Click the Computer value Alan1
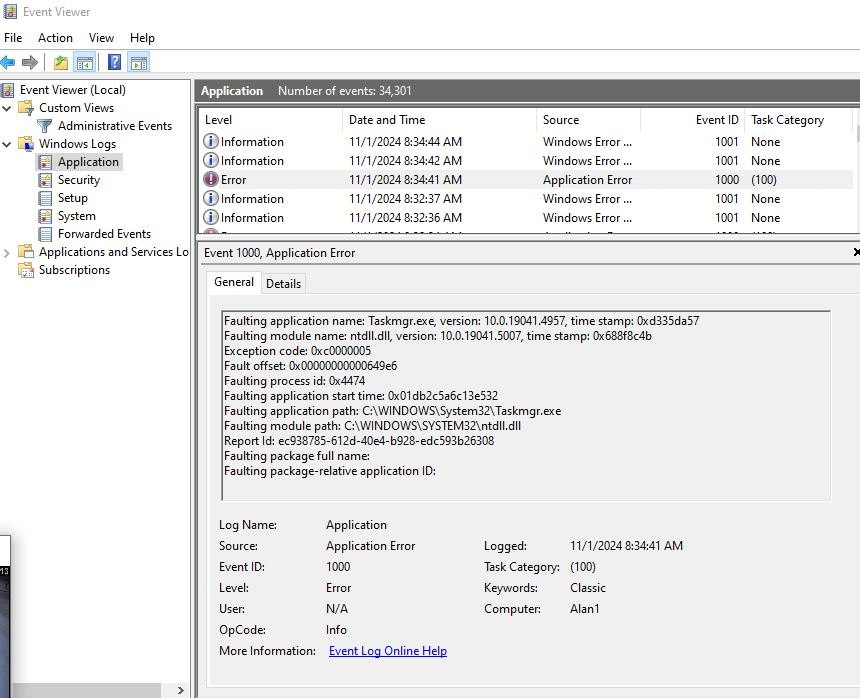This screenshot has height=698, width=860. (585, 609)
